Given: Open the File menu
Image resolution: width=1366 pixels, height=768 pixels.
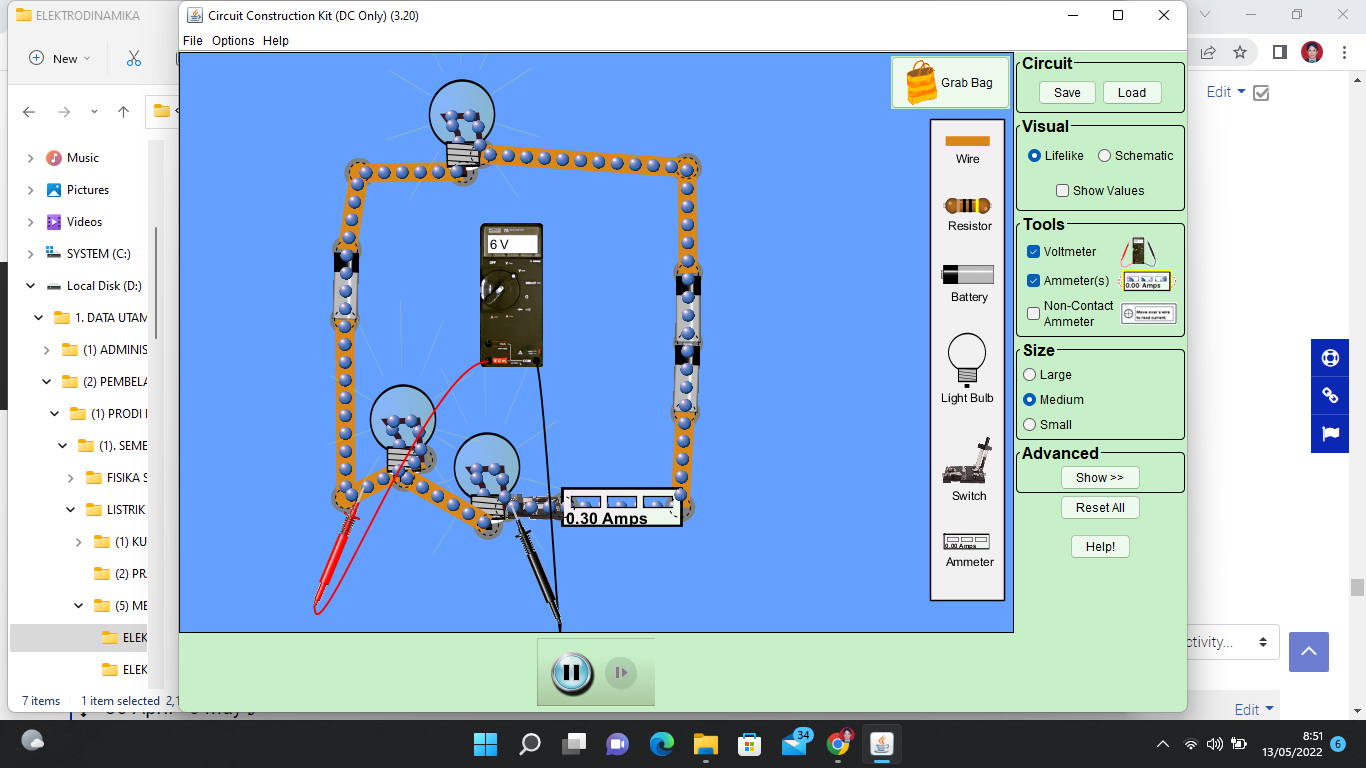Looking at the screenshot, I should [193, 41].
